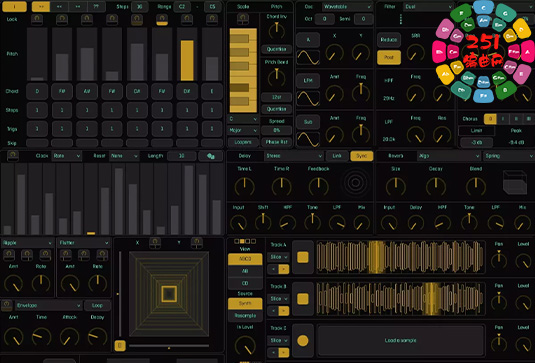
Task: Toggle the highlighted lock icon above sixth step
Action: click(x=162, y=19)
